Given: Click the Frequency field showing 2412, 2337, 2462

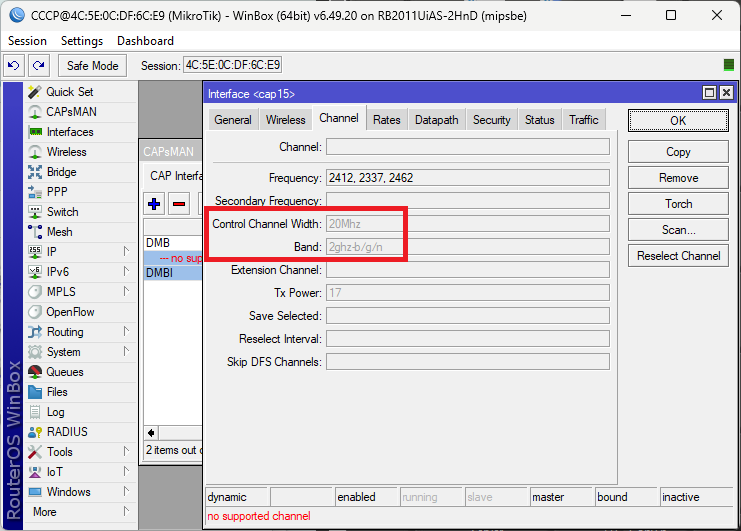Looking at the screenshot, I should point(468,178).
